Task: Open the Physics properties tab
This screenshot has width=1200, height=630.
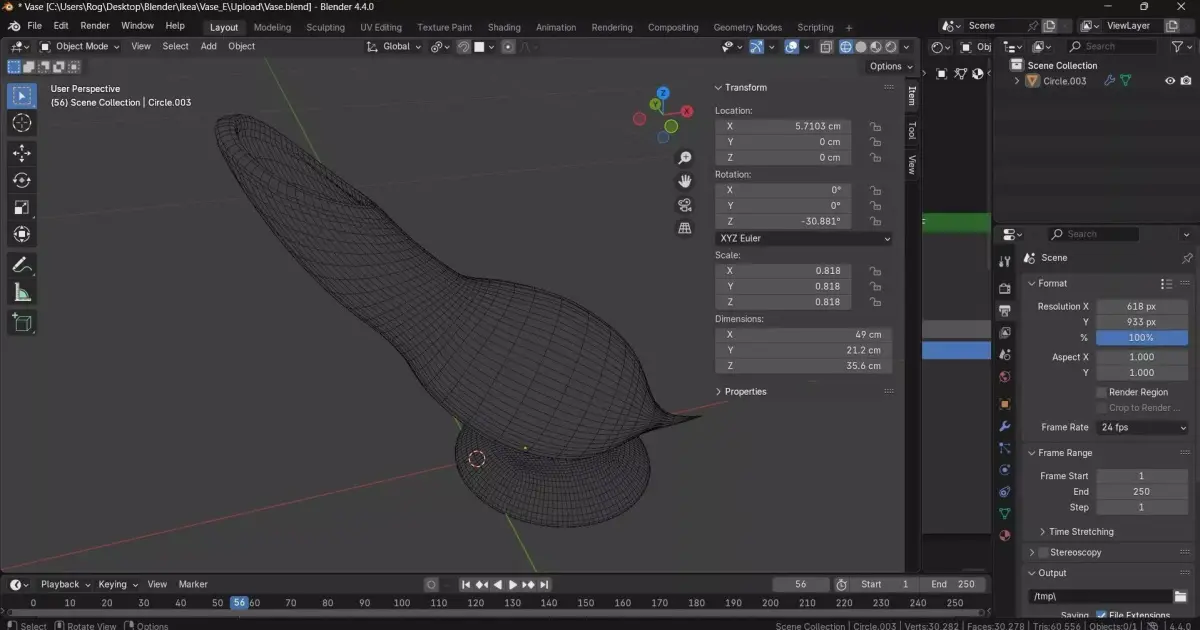Action: tap(1005, 469)
